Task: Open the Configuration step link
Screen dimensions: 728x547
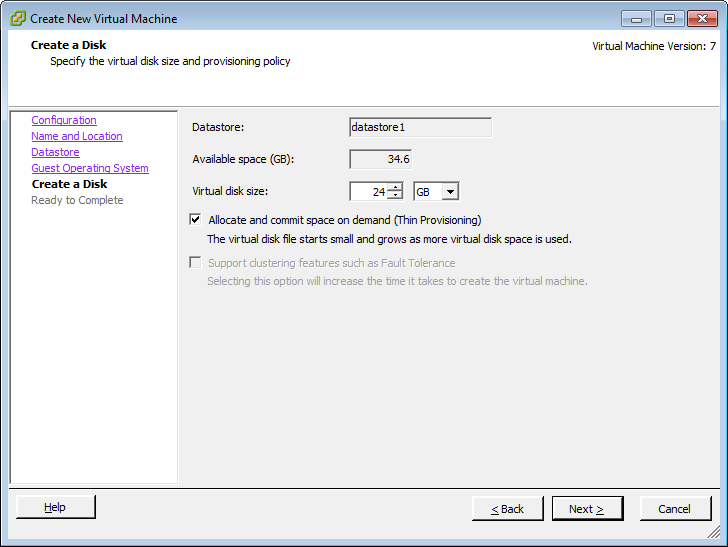Action: coord(64,120)
